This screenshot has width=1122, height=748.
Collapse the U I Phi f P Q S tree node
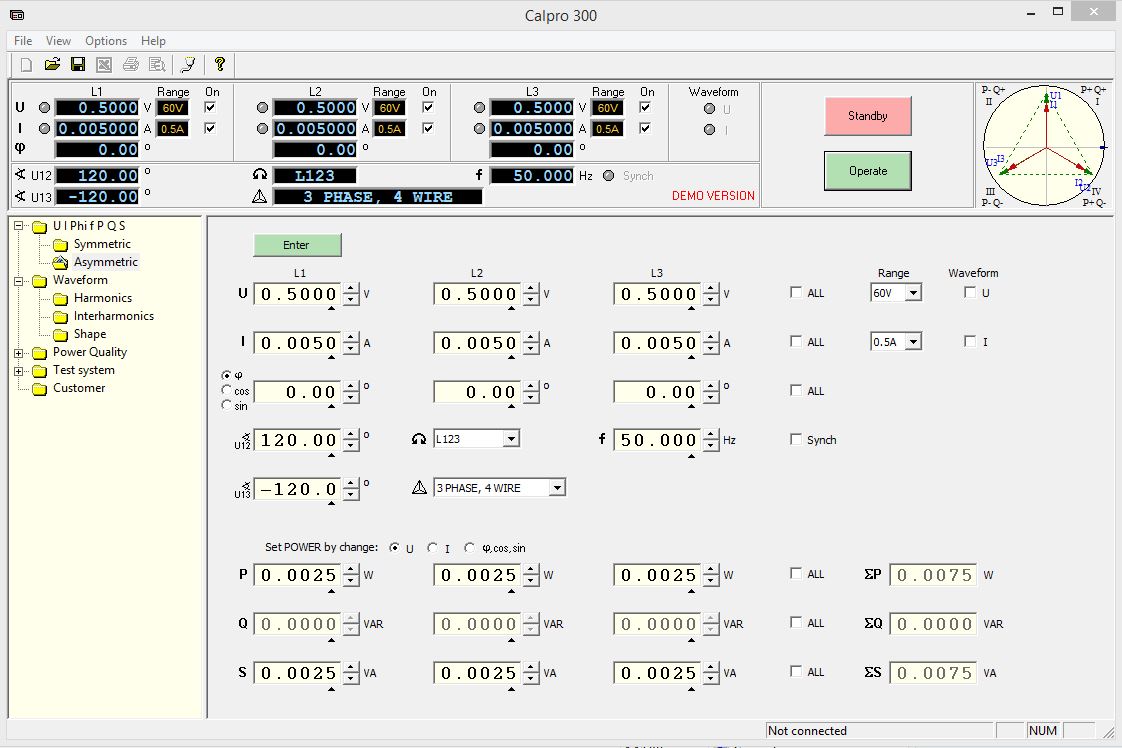[19, 226]
